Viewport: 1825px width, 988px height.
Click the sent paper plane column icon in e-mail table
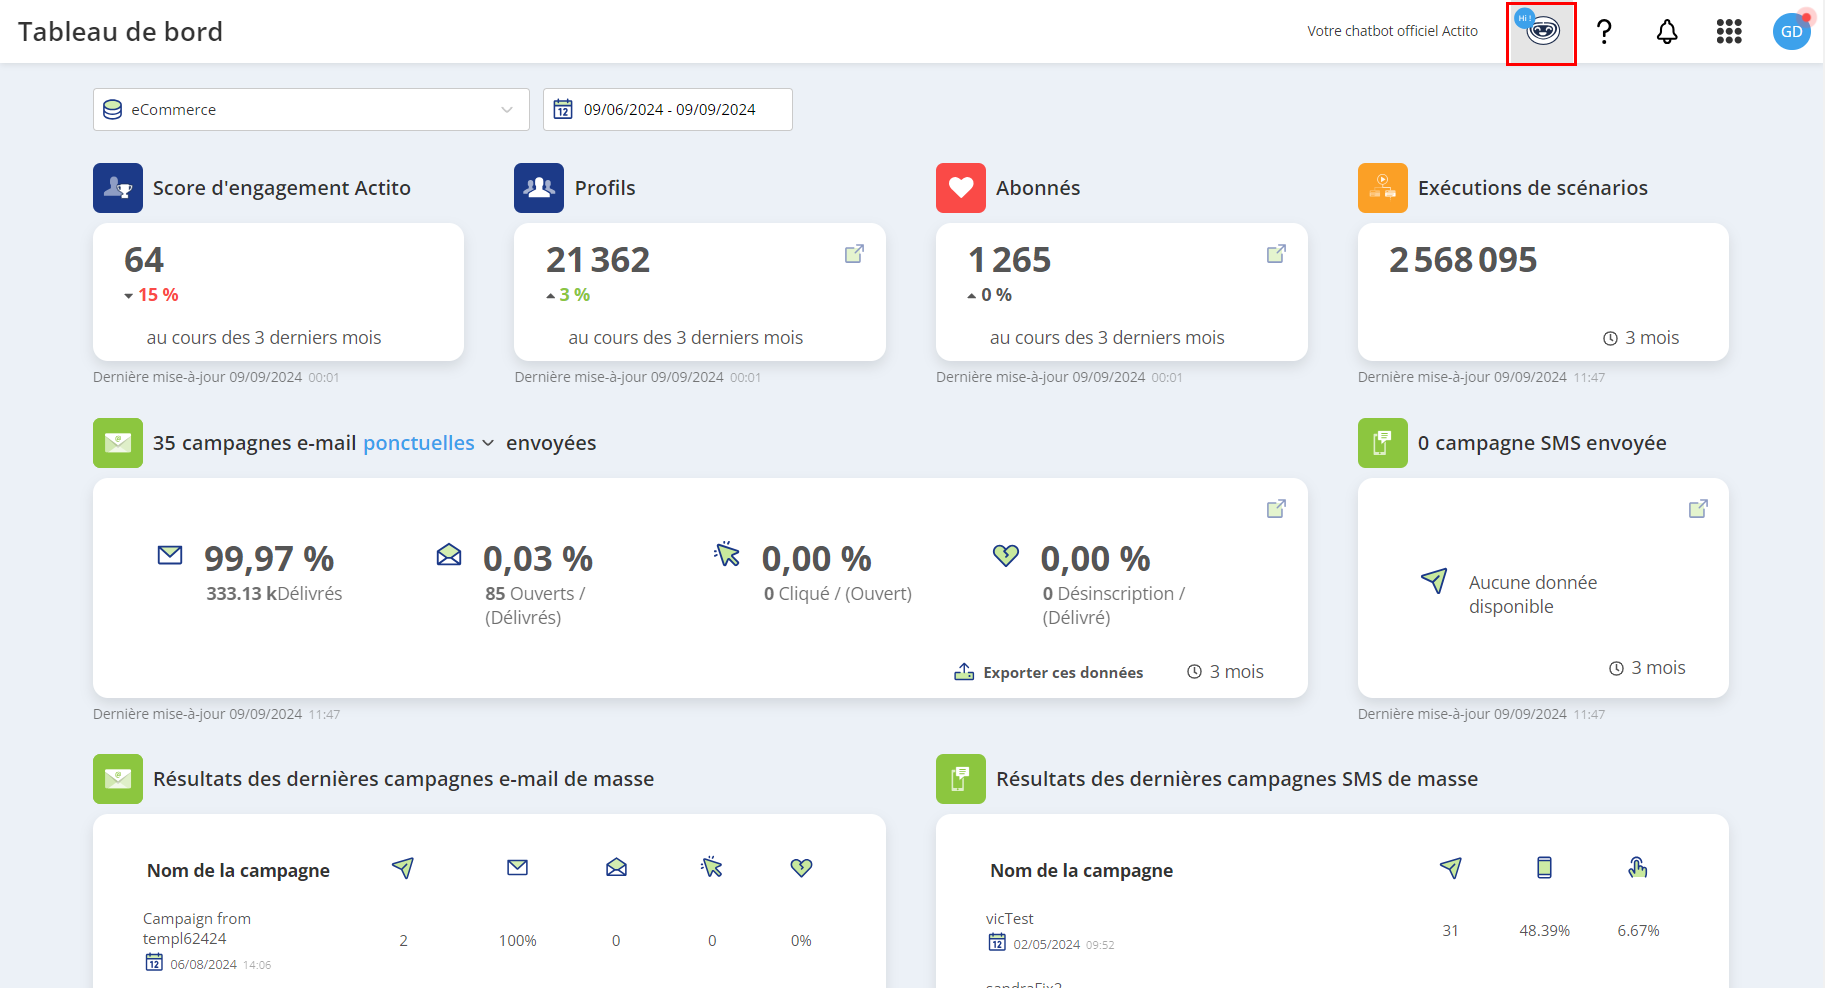point(403,868)
